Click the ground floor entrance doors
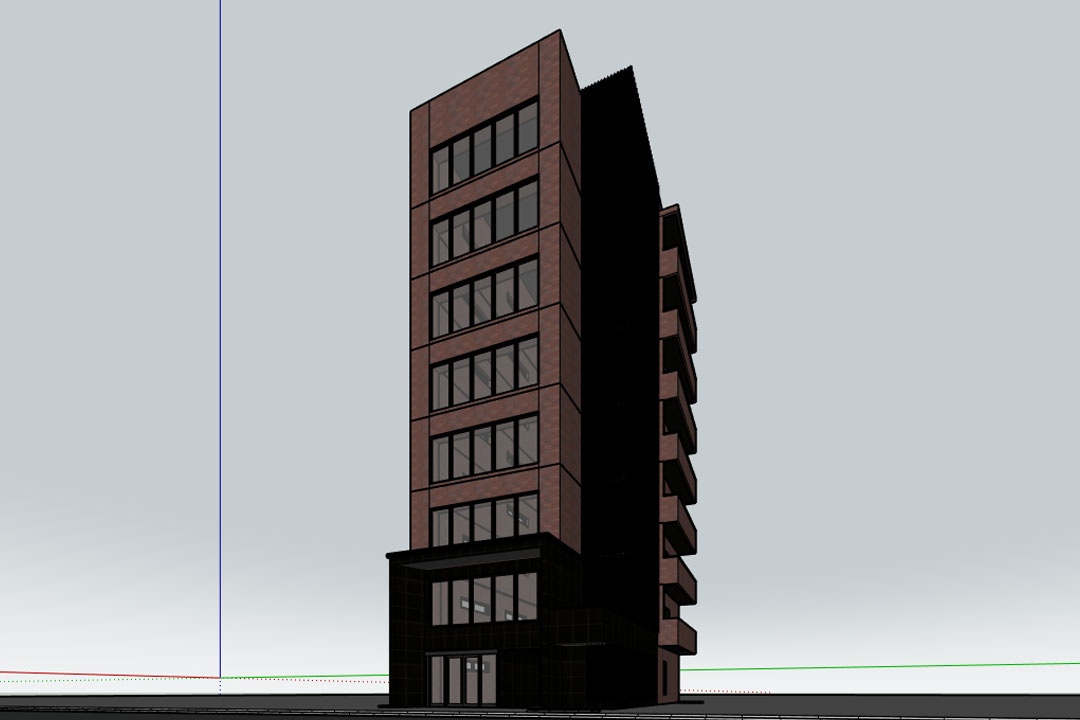The image size is (1080, 720). [x=461, y=679]
